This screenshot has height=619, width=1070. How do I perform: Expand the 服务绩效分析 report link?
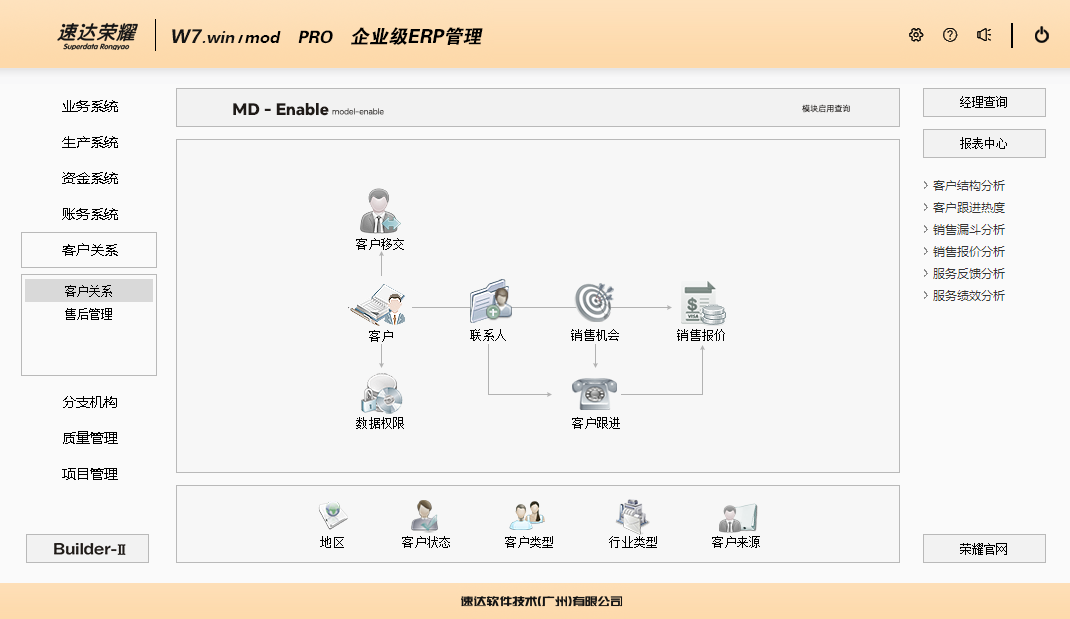tap(968, 296)
